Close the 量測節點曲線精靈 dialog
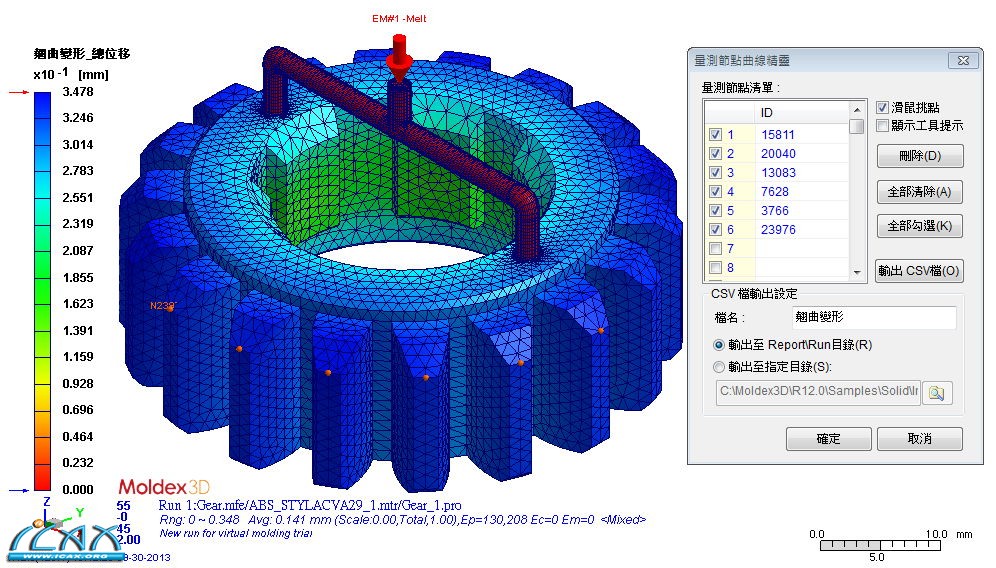996x568 pixels. 963,60
